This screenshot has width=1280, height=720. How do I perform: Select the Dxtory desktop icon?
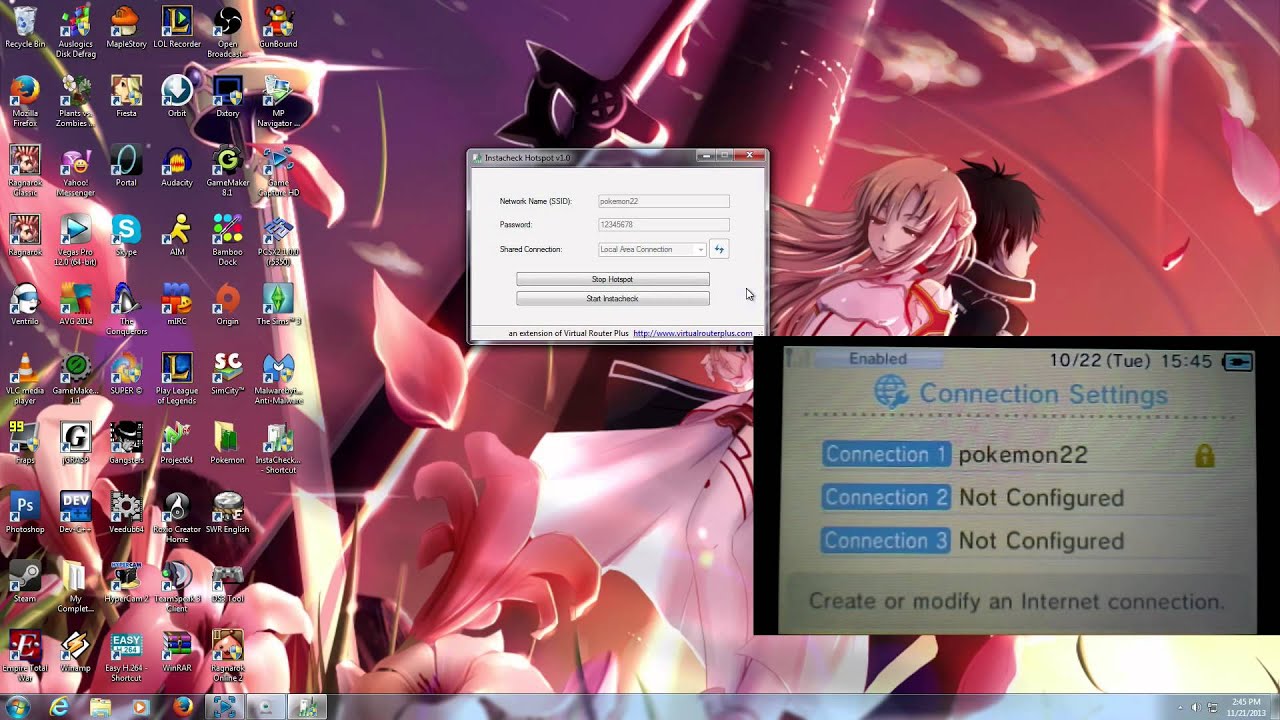pyautogui.click(x=227, y=97)
